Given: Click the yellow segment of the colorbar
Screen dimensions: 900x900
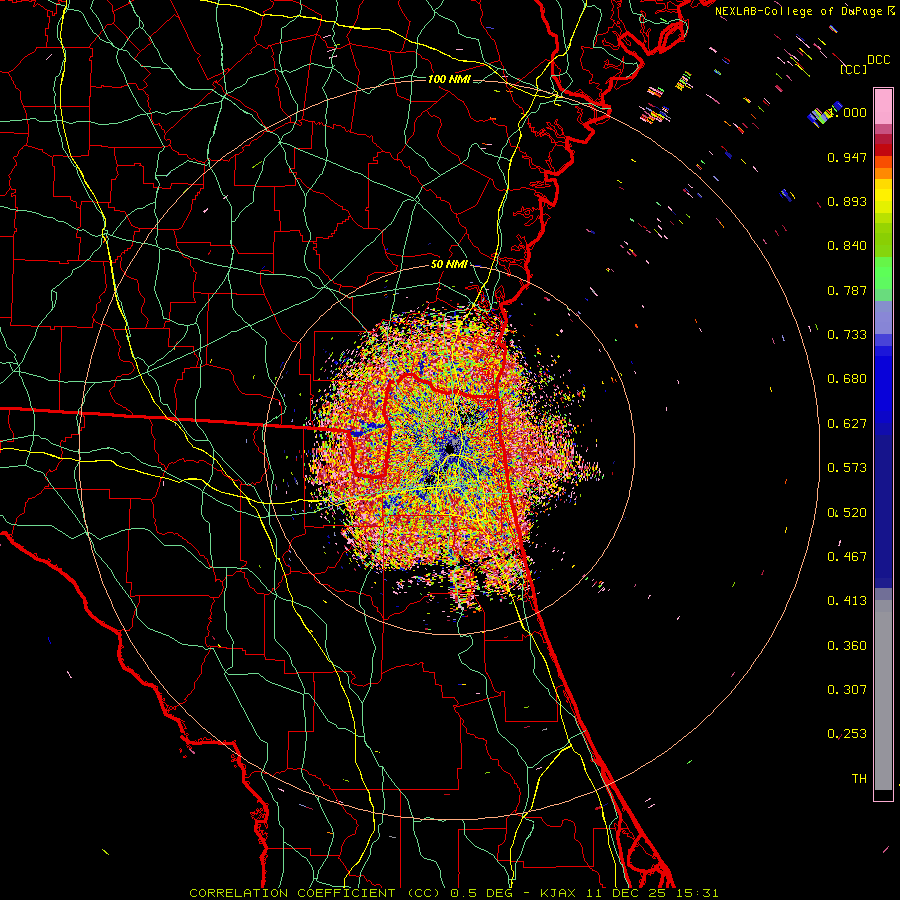Looking at the screenshot, I should pyautogui.click(x=883, y=198).
